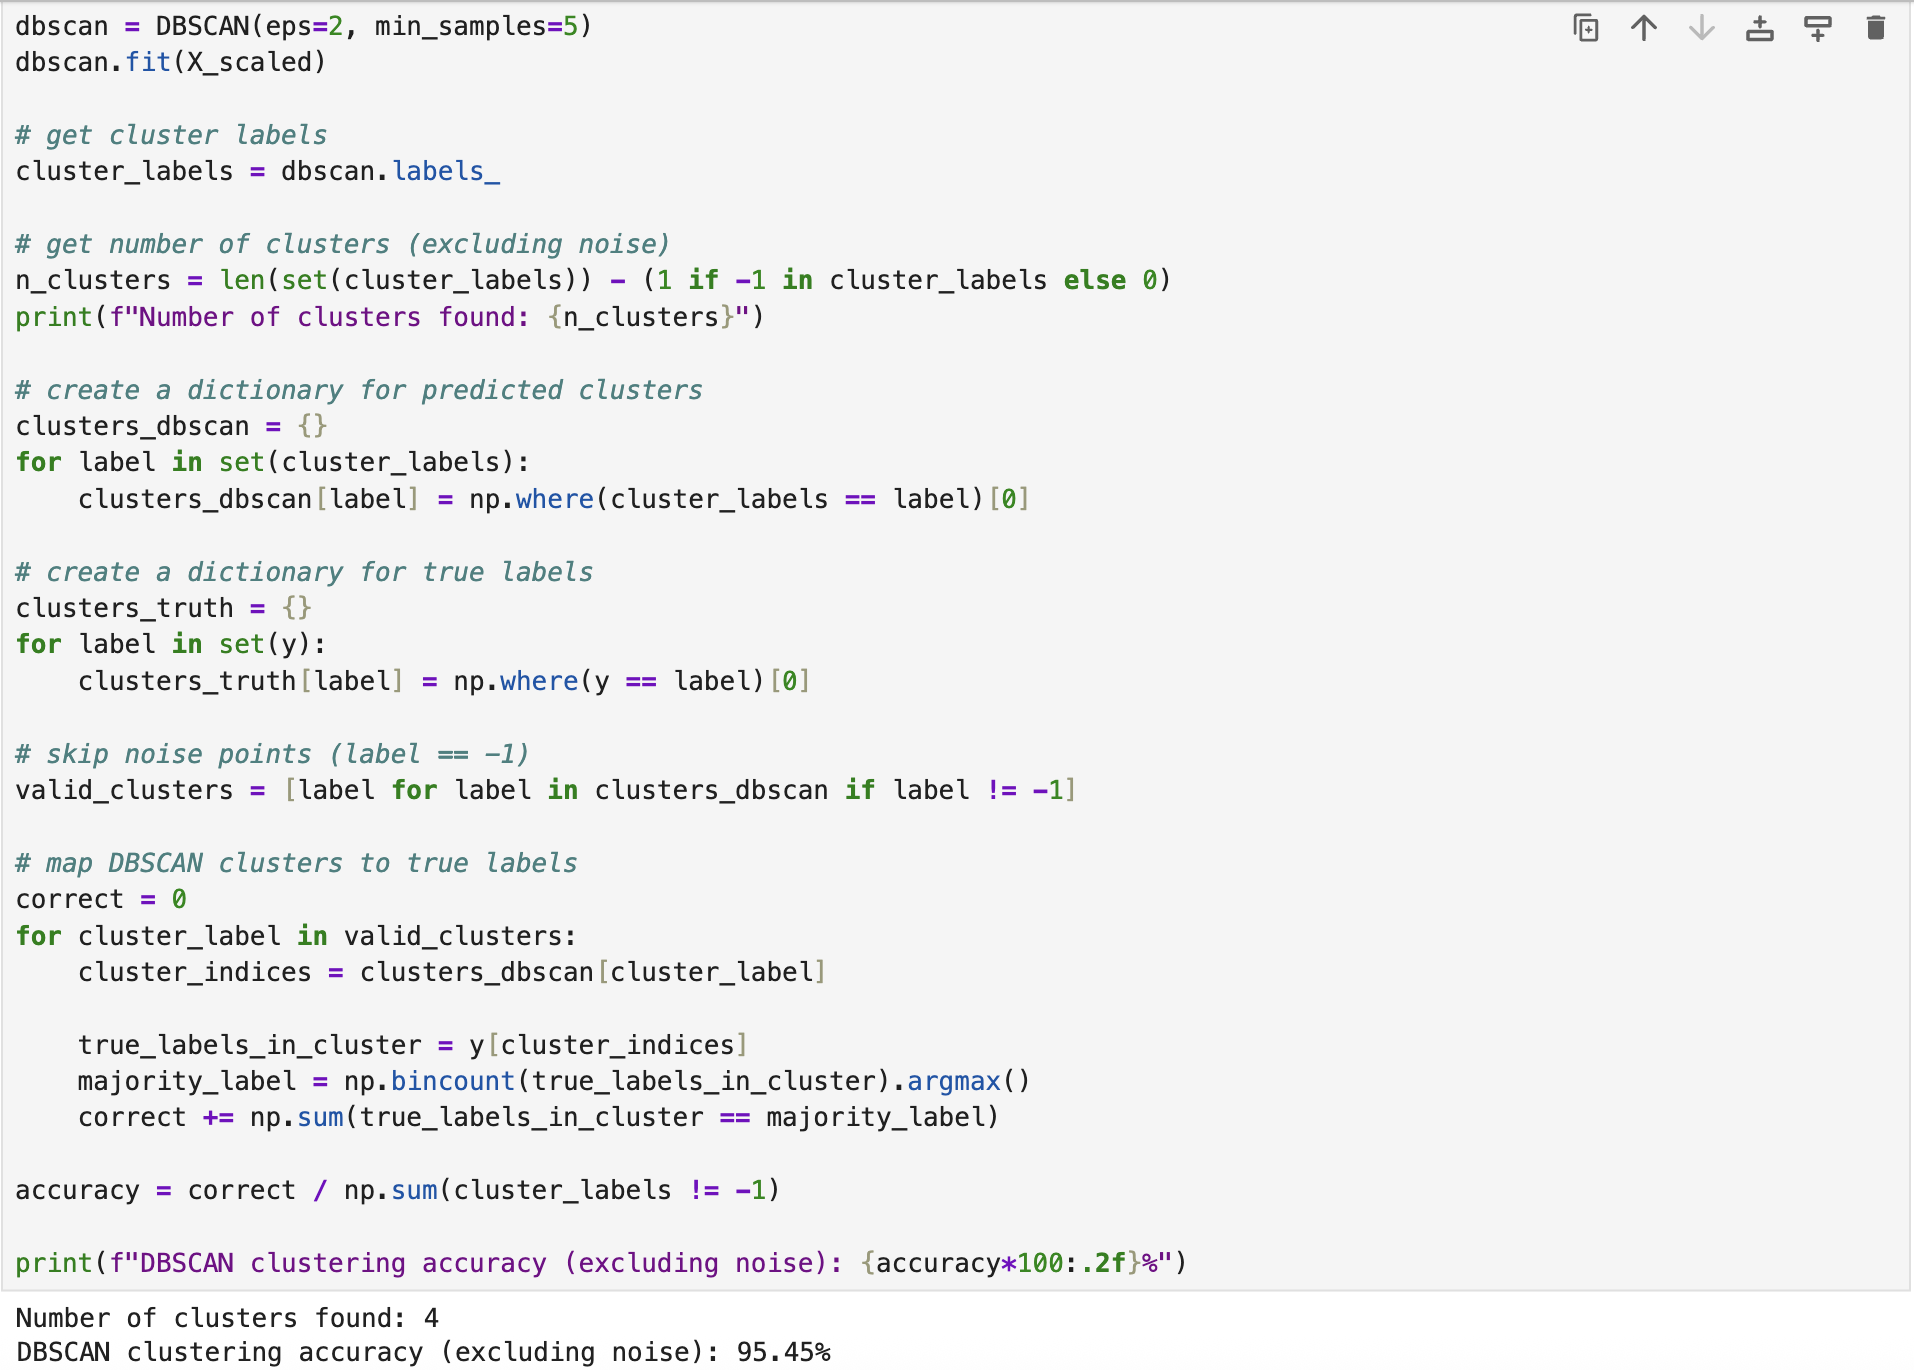The width and height of the screenshot is (1914, 1370).
Task: Click the 'correct = 0' line
Action: (101, 899)
